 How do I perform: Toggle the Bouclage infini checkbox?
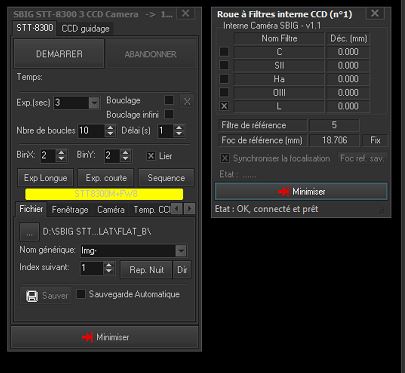pos(169,114)
